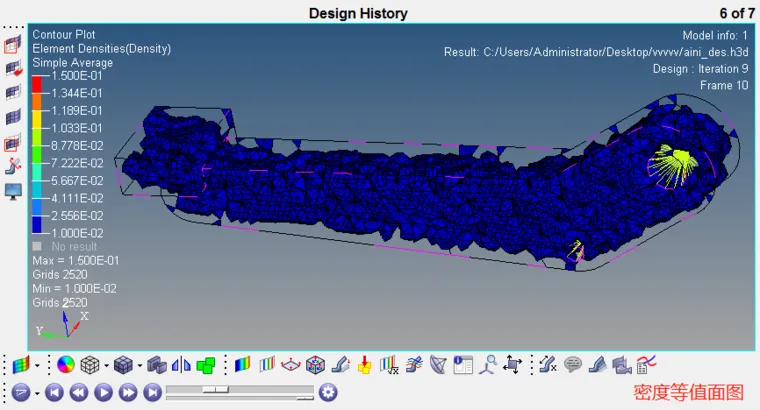Click the video camera capture icon
Viewport: 760px width, 410px height.
click(621, 364)
